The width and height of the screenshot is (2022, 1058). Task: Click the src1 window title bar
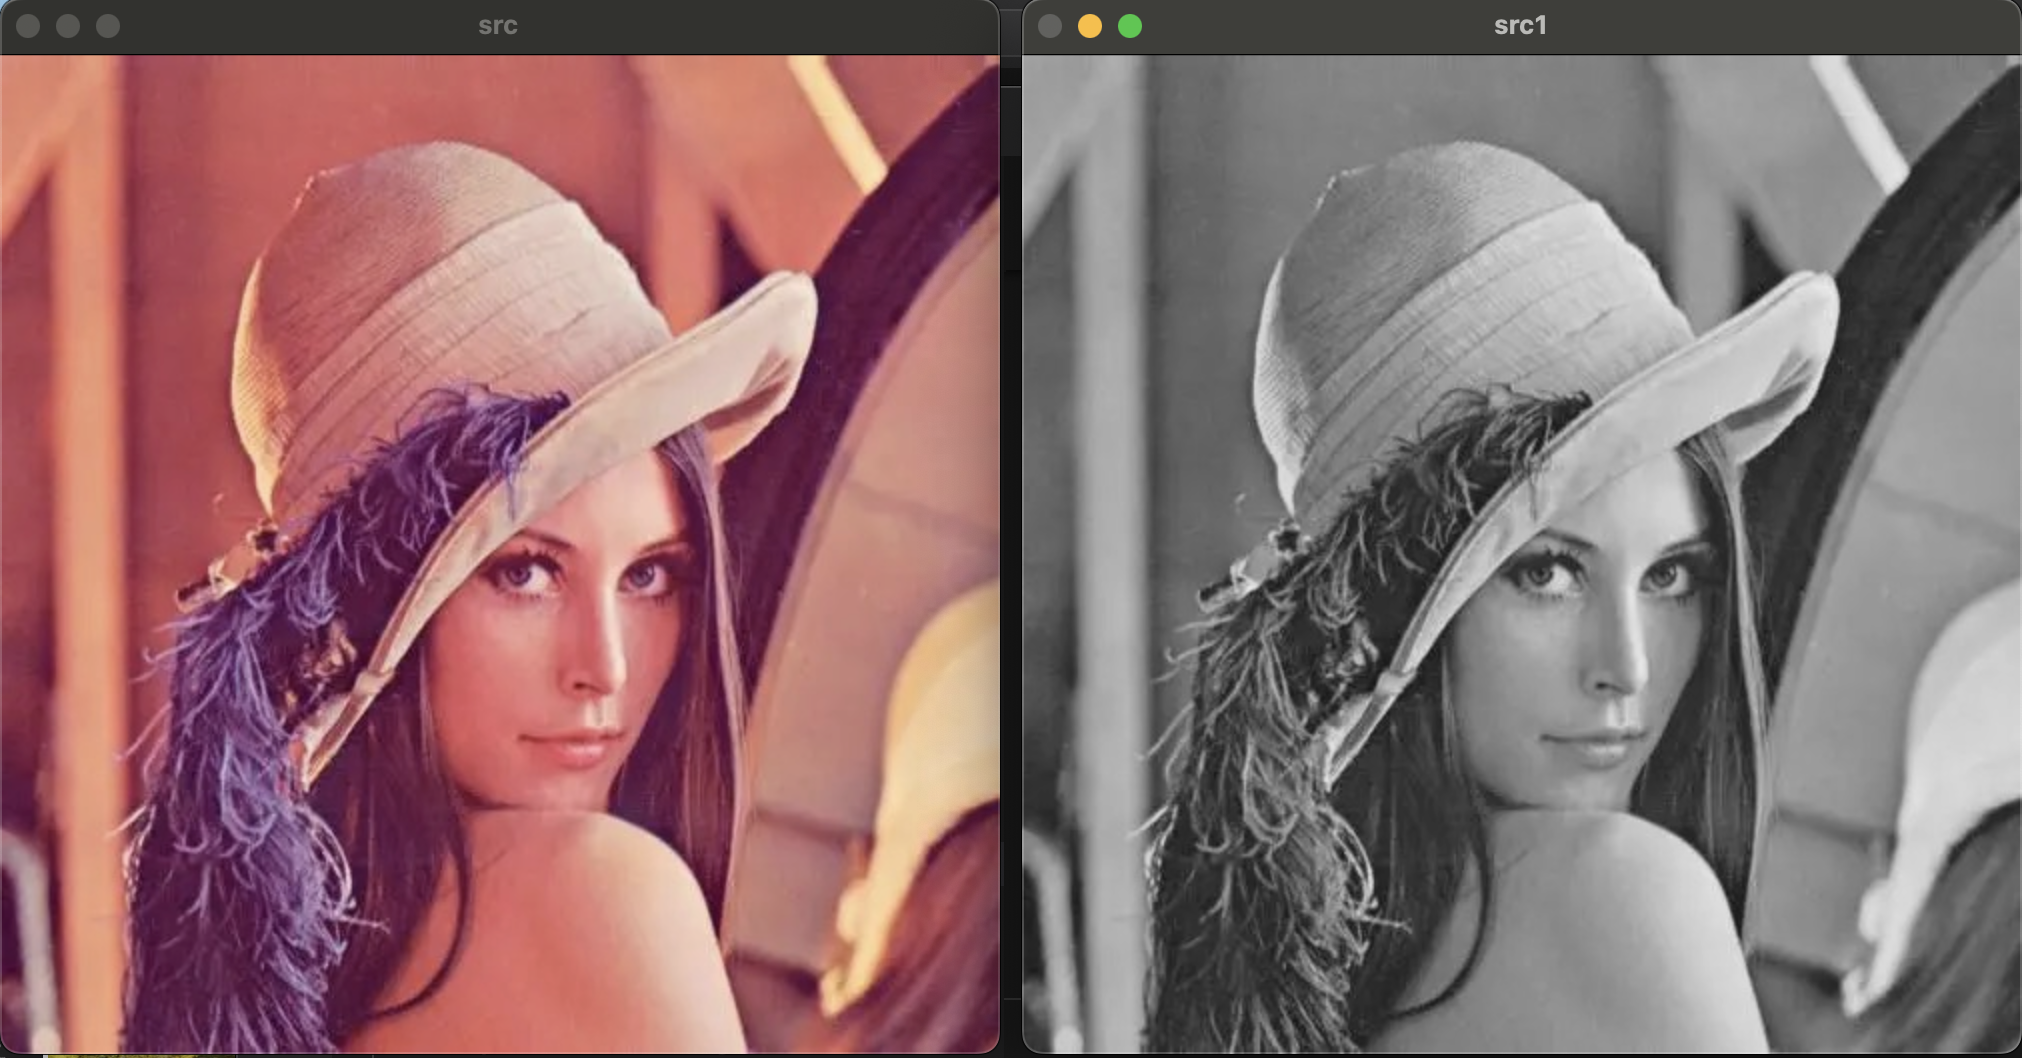tap(1520, 26)
